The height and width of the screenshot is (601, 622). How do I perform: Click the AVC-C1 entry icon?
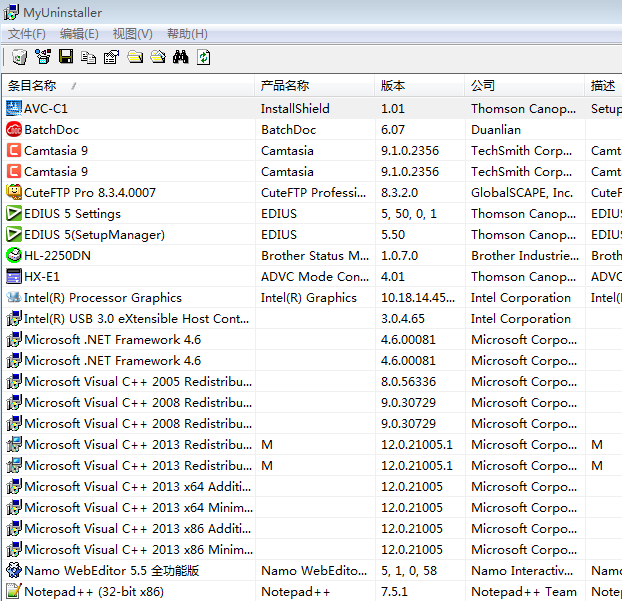click(x=14, y=108)
